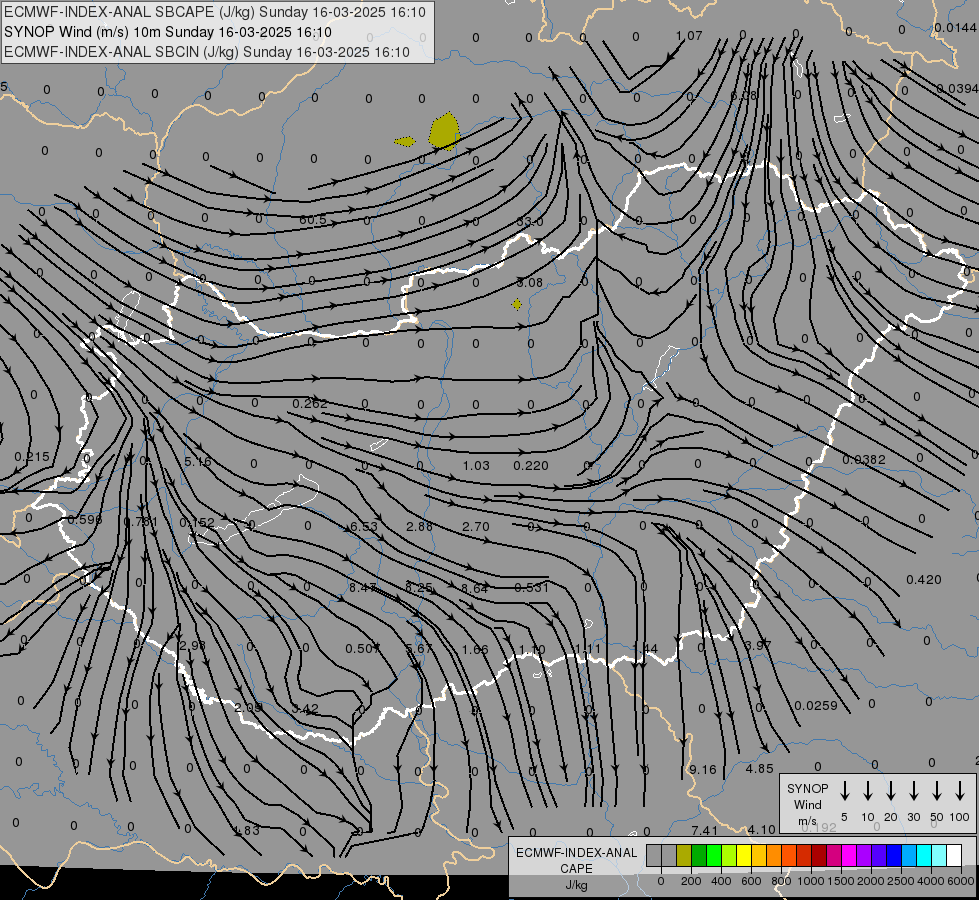Click the 5.67 map value

419,650
